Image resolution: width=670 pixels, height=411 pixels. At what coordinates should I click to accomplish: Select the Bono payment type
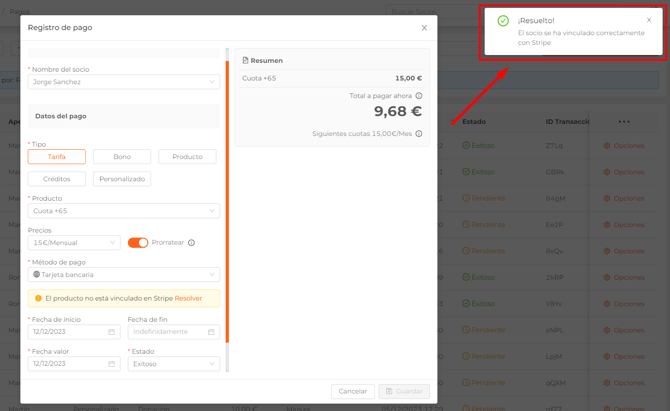[122, 157]
